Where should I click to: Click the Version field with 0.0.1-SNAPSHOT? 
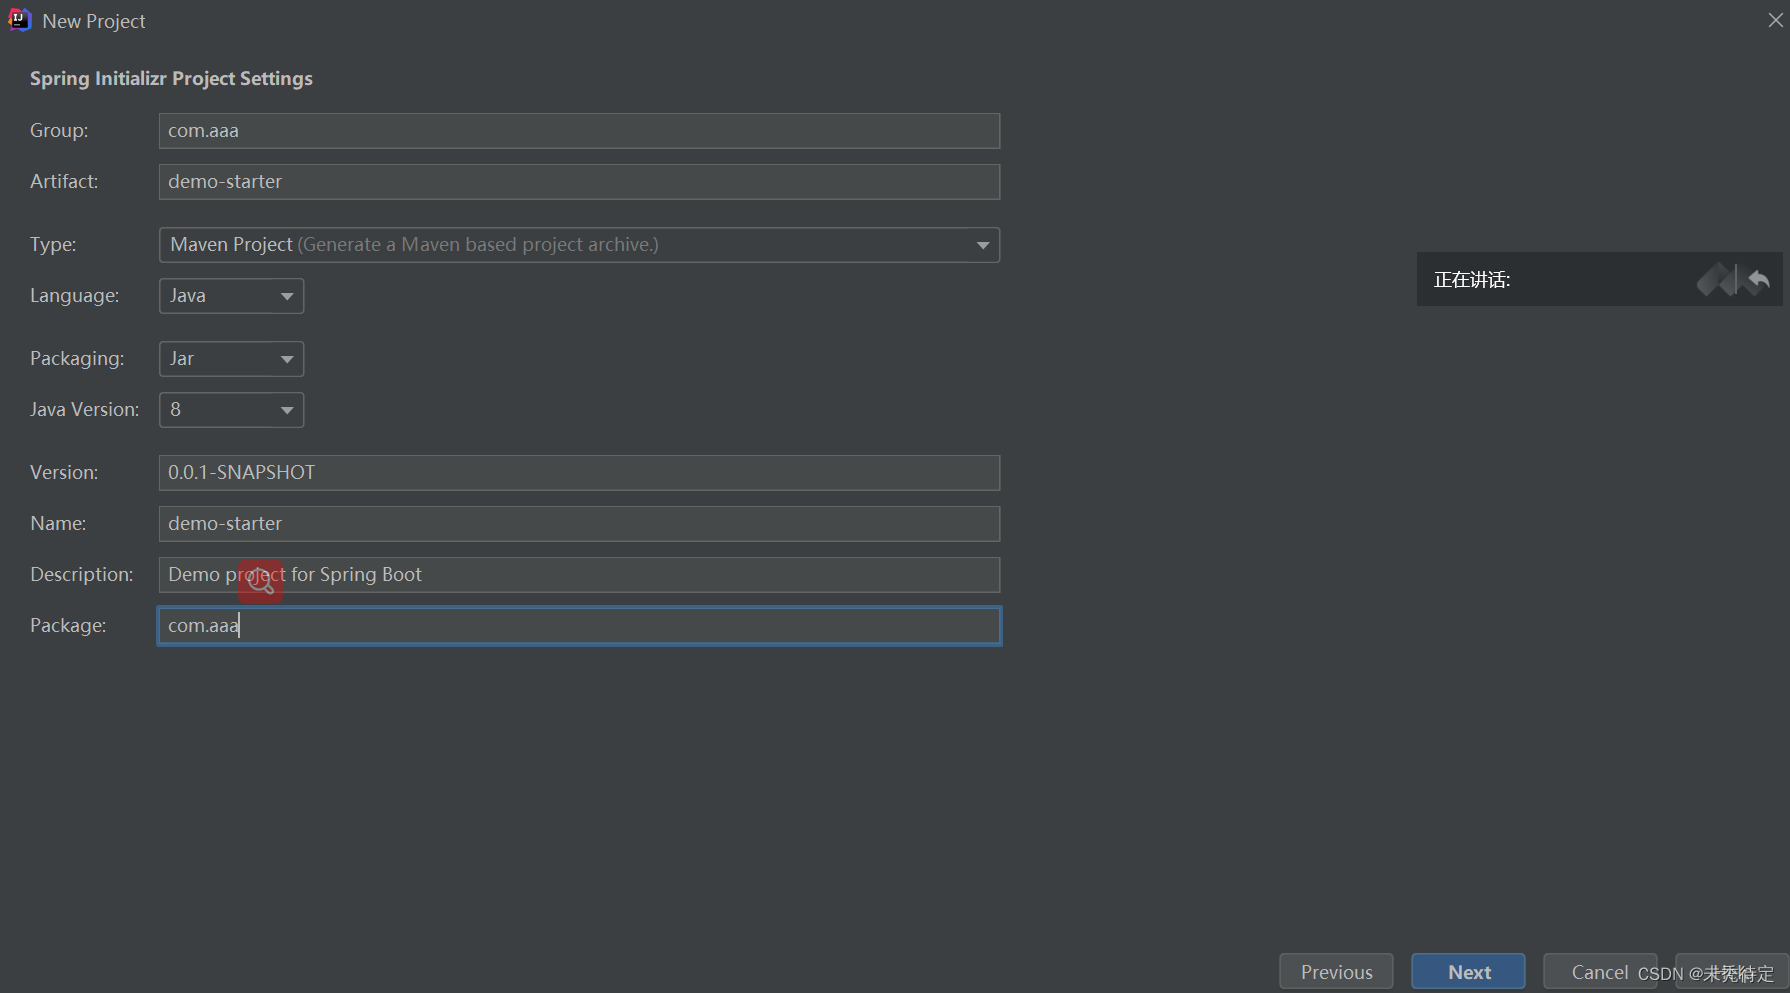579,473
